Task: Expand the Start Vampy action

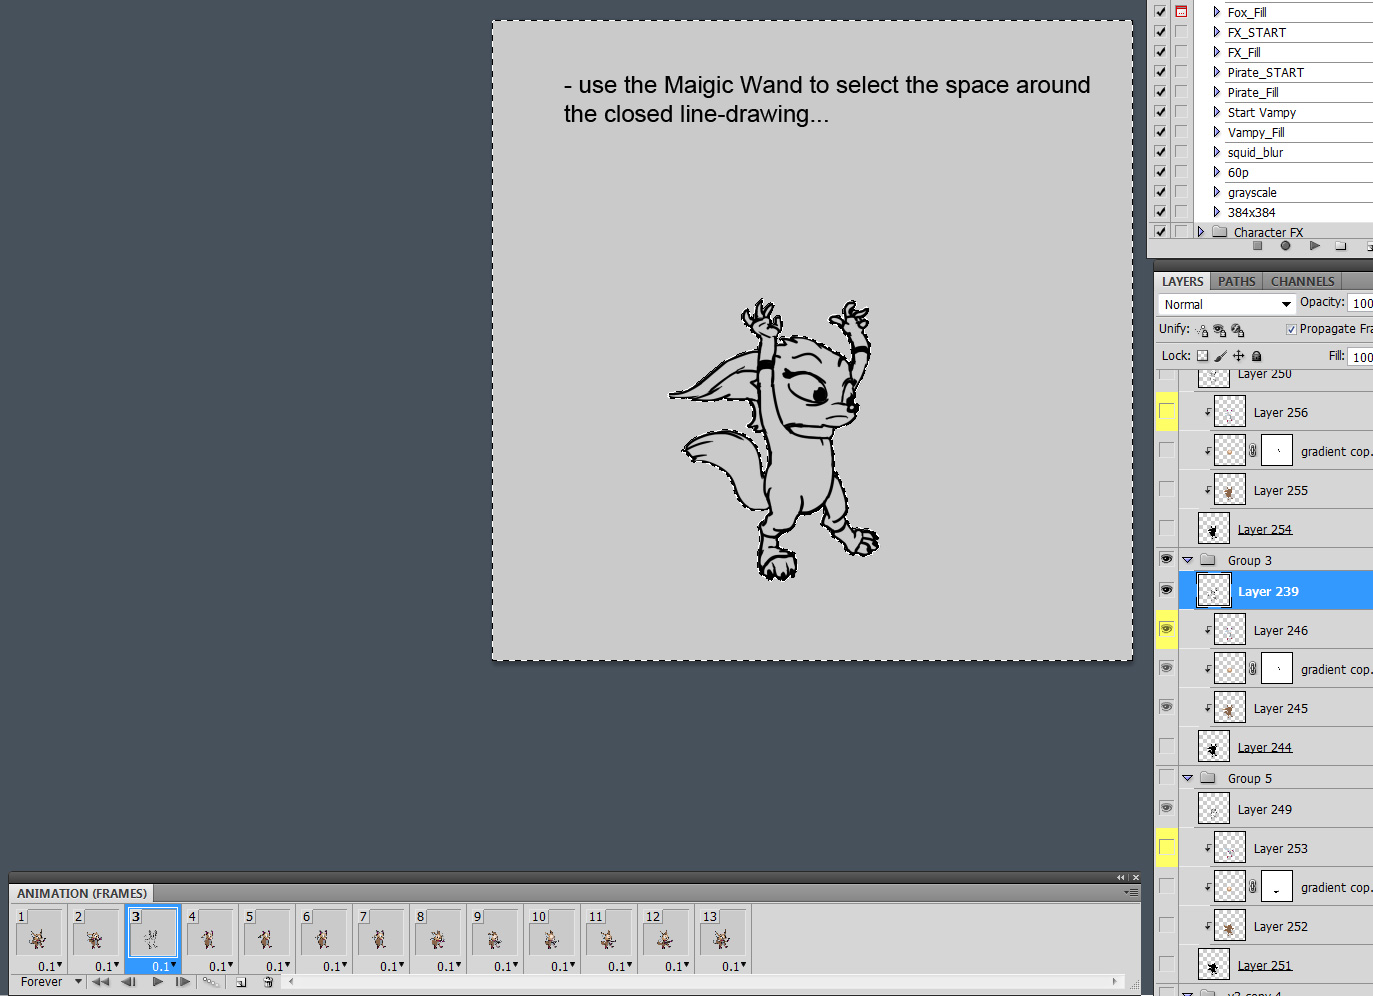Action: [x=1216, y=112]
